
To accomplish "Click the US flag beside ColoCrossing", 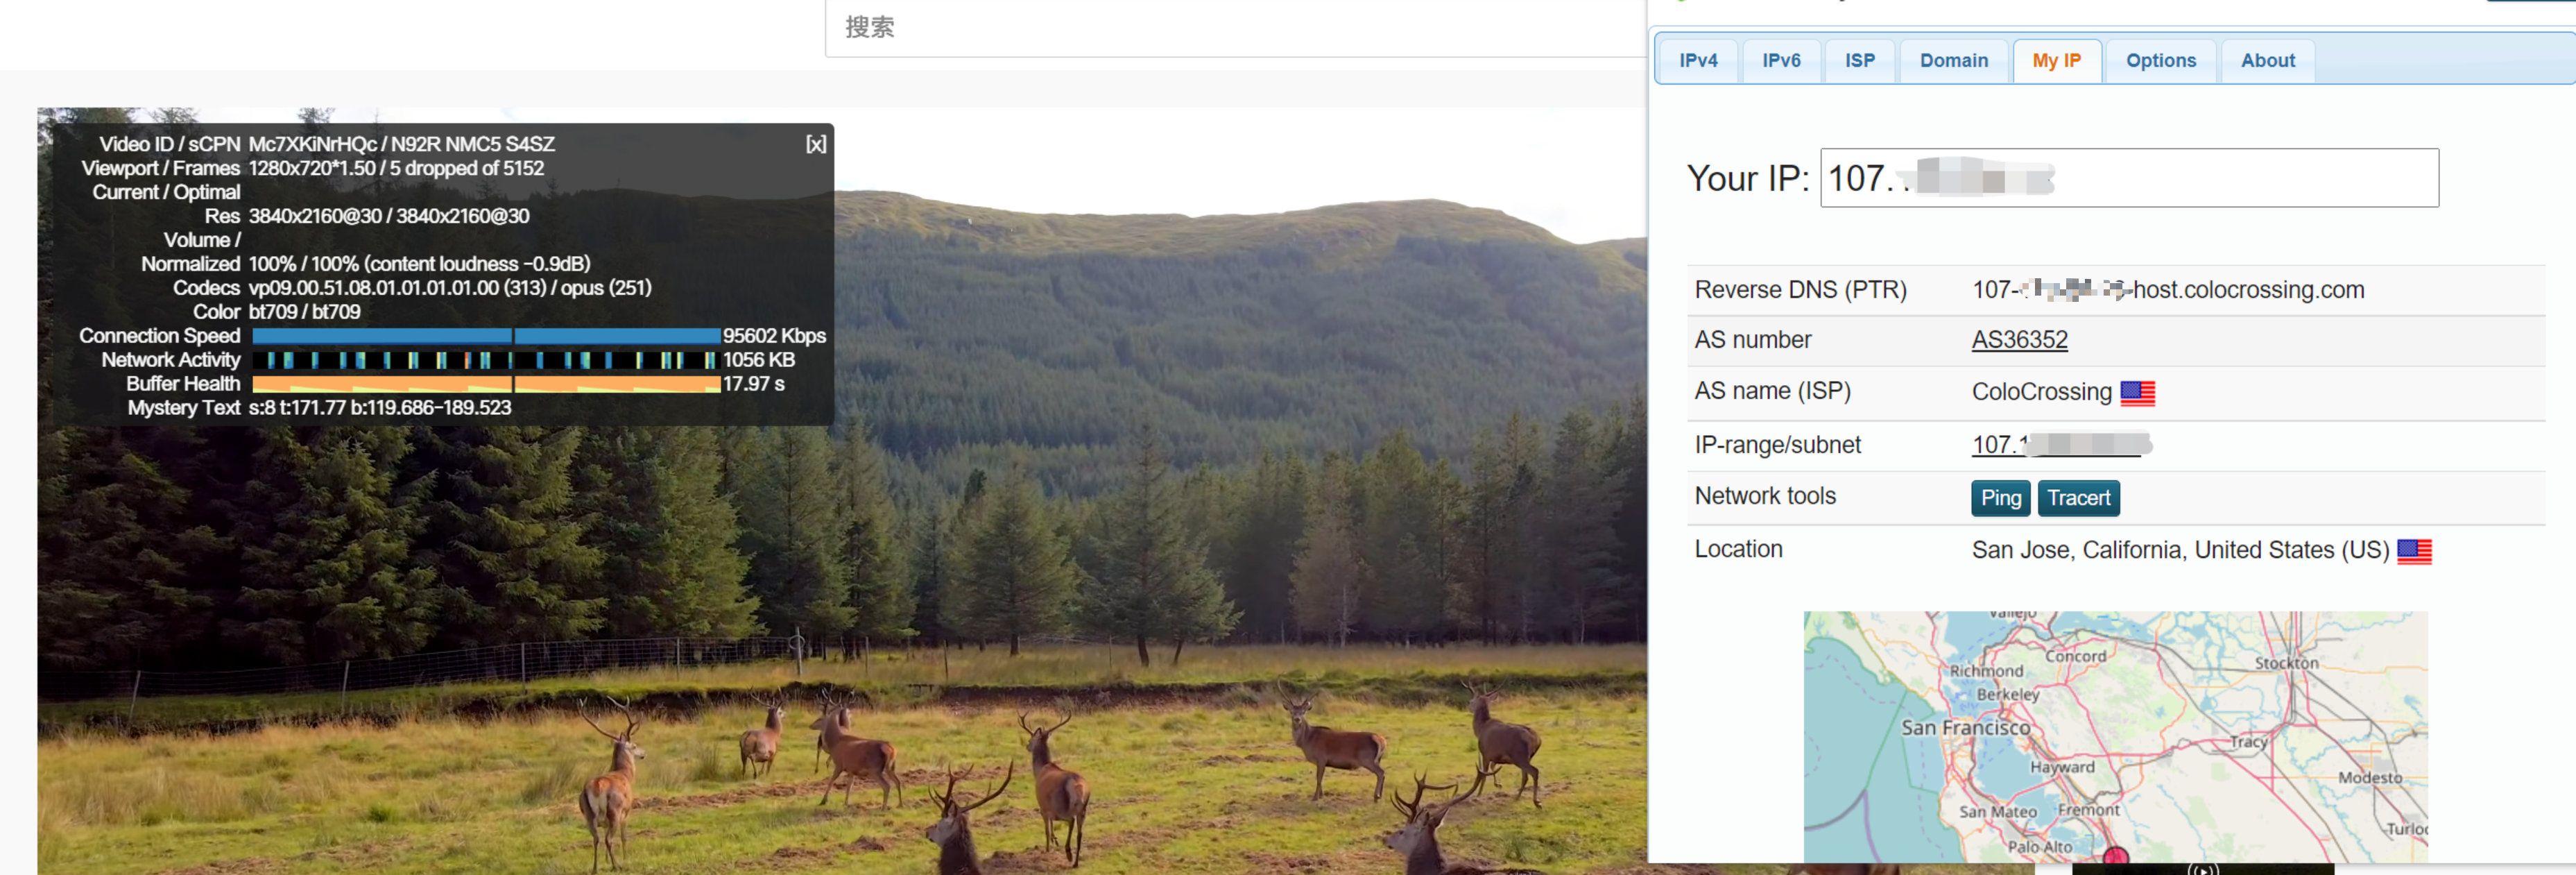I will [2137, 393].
